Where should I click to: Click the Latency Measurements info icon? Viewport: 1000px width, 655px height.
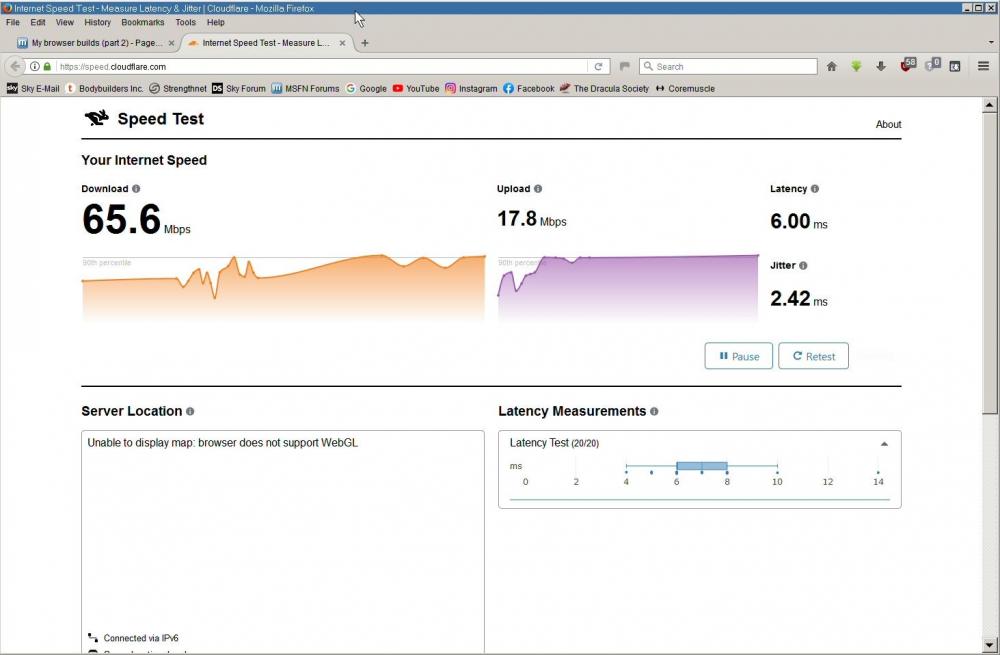(x=654, y=411)
